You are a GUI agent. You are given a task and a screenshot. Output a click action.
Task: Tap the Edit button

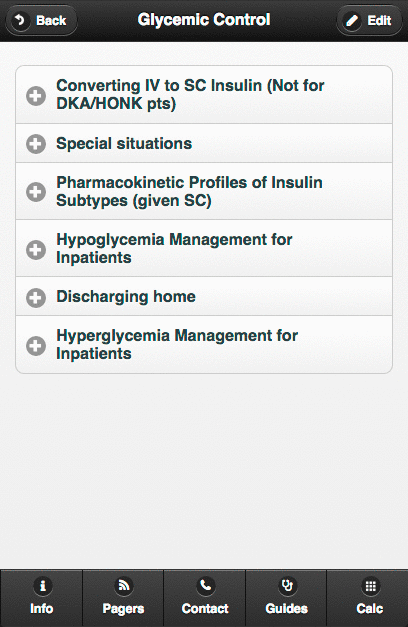369,20
